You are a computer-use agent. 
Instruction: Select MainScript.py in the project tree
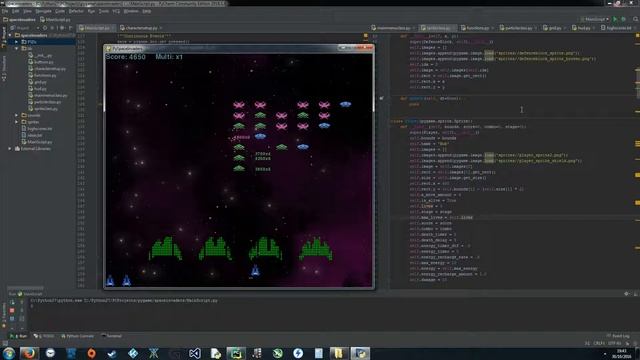coord(39,142)
